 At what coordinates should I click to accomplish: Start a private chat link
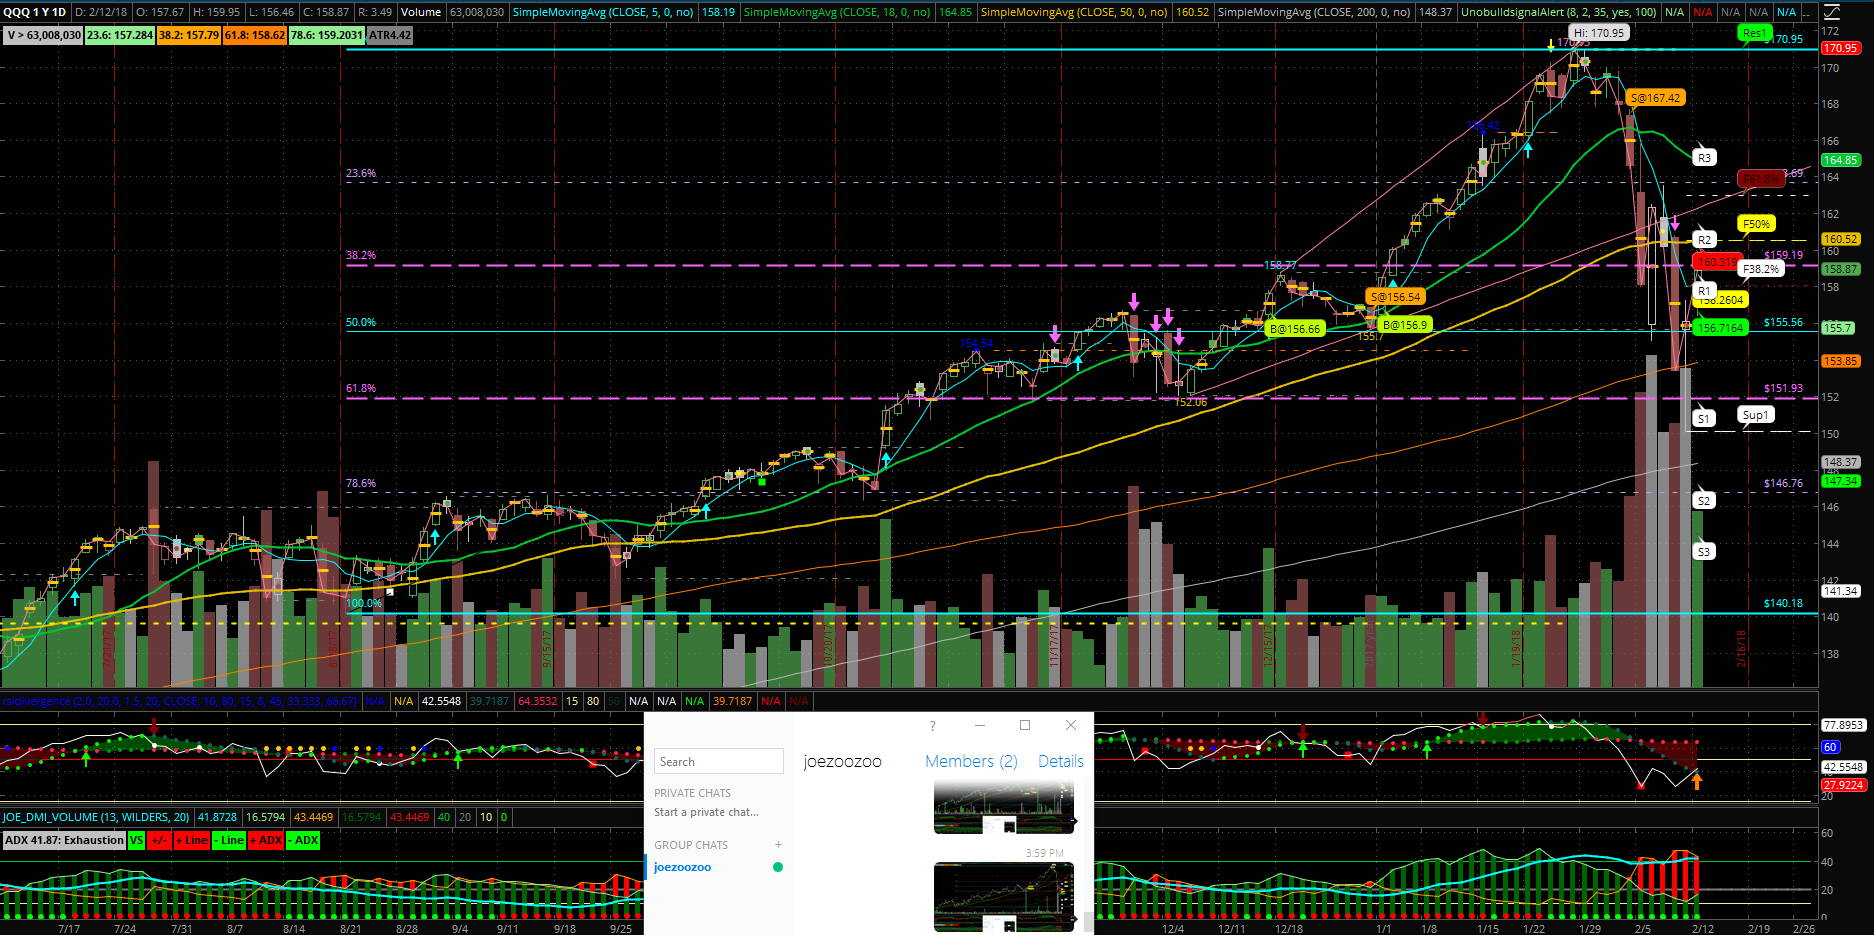(x=706, y=812)
